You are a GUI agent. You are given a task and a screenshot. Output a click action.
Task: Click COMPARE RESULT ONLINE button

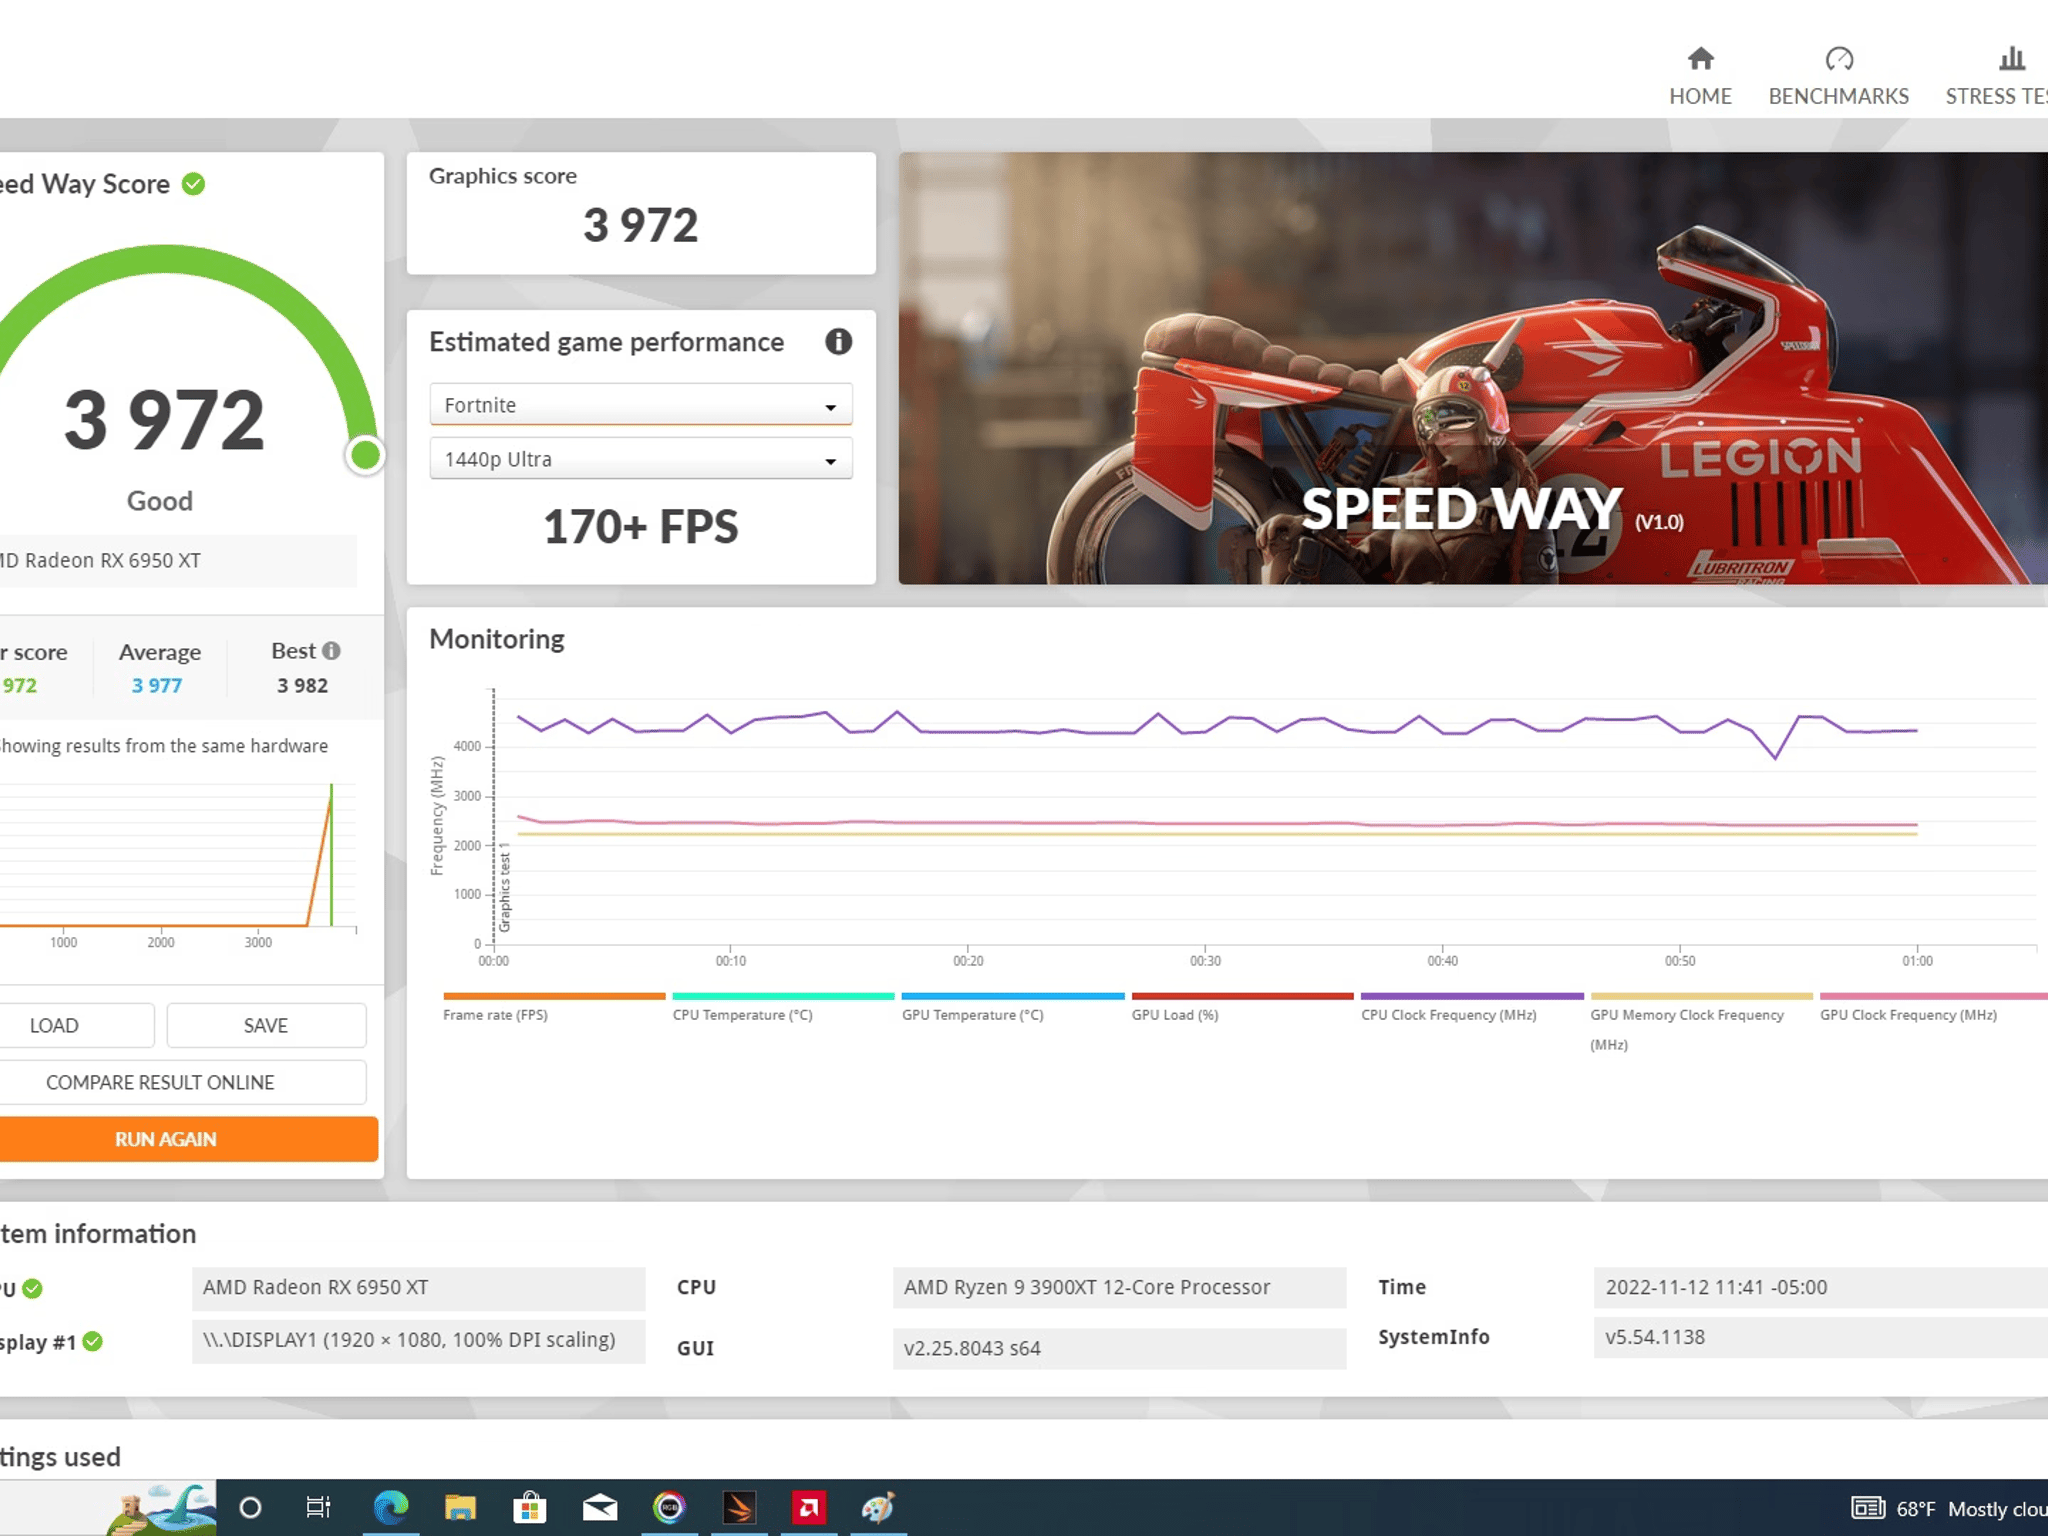182,1082
